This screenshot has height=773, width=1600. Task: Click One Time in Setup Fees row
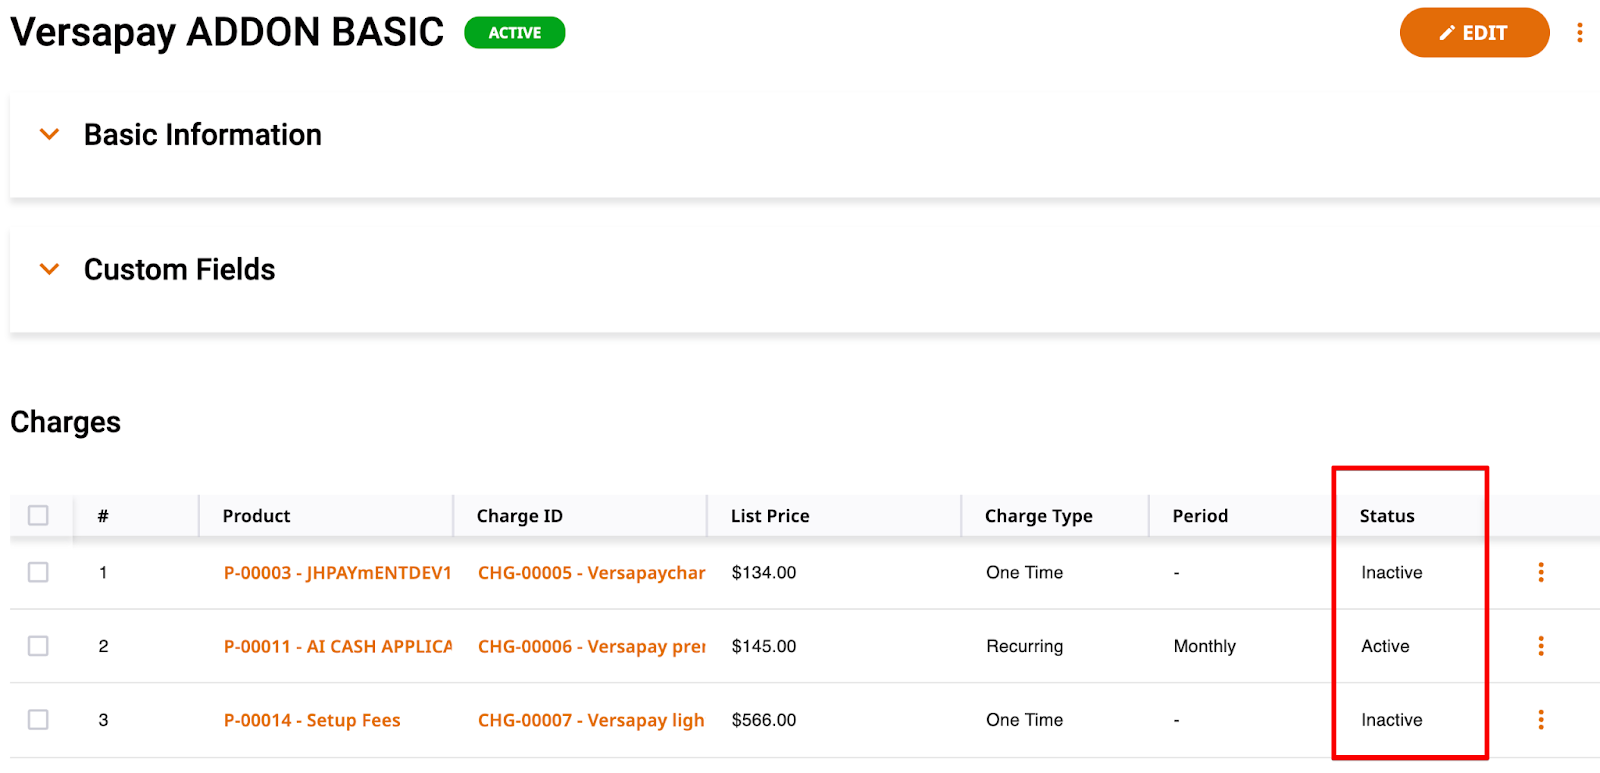point(1024,720)
